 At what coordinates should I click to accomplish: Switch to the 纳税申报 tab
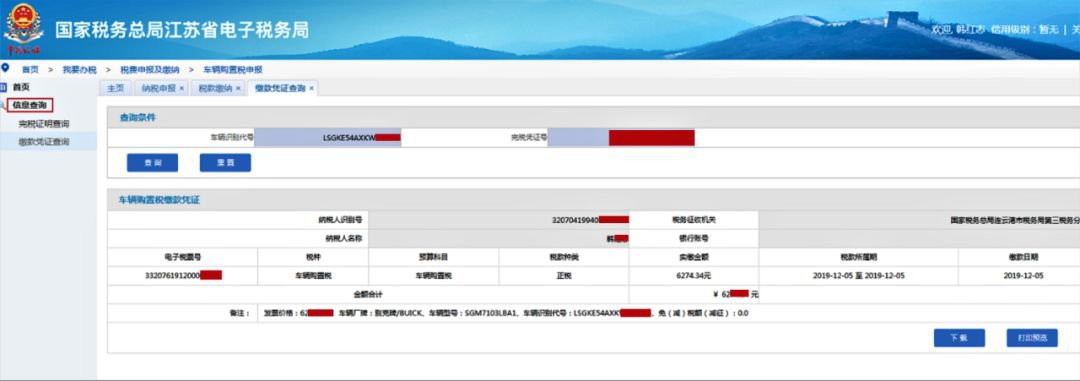tap(158, 88)
